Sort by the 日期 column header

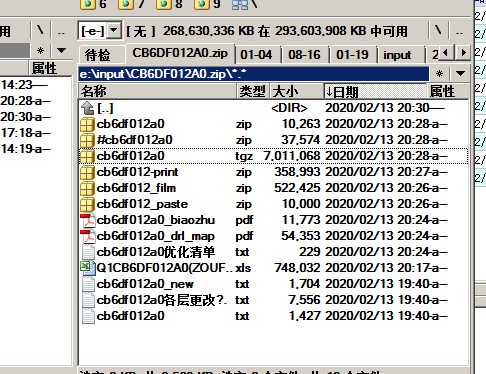tap(375, 91)
